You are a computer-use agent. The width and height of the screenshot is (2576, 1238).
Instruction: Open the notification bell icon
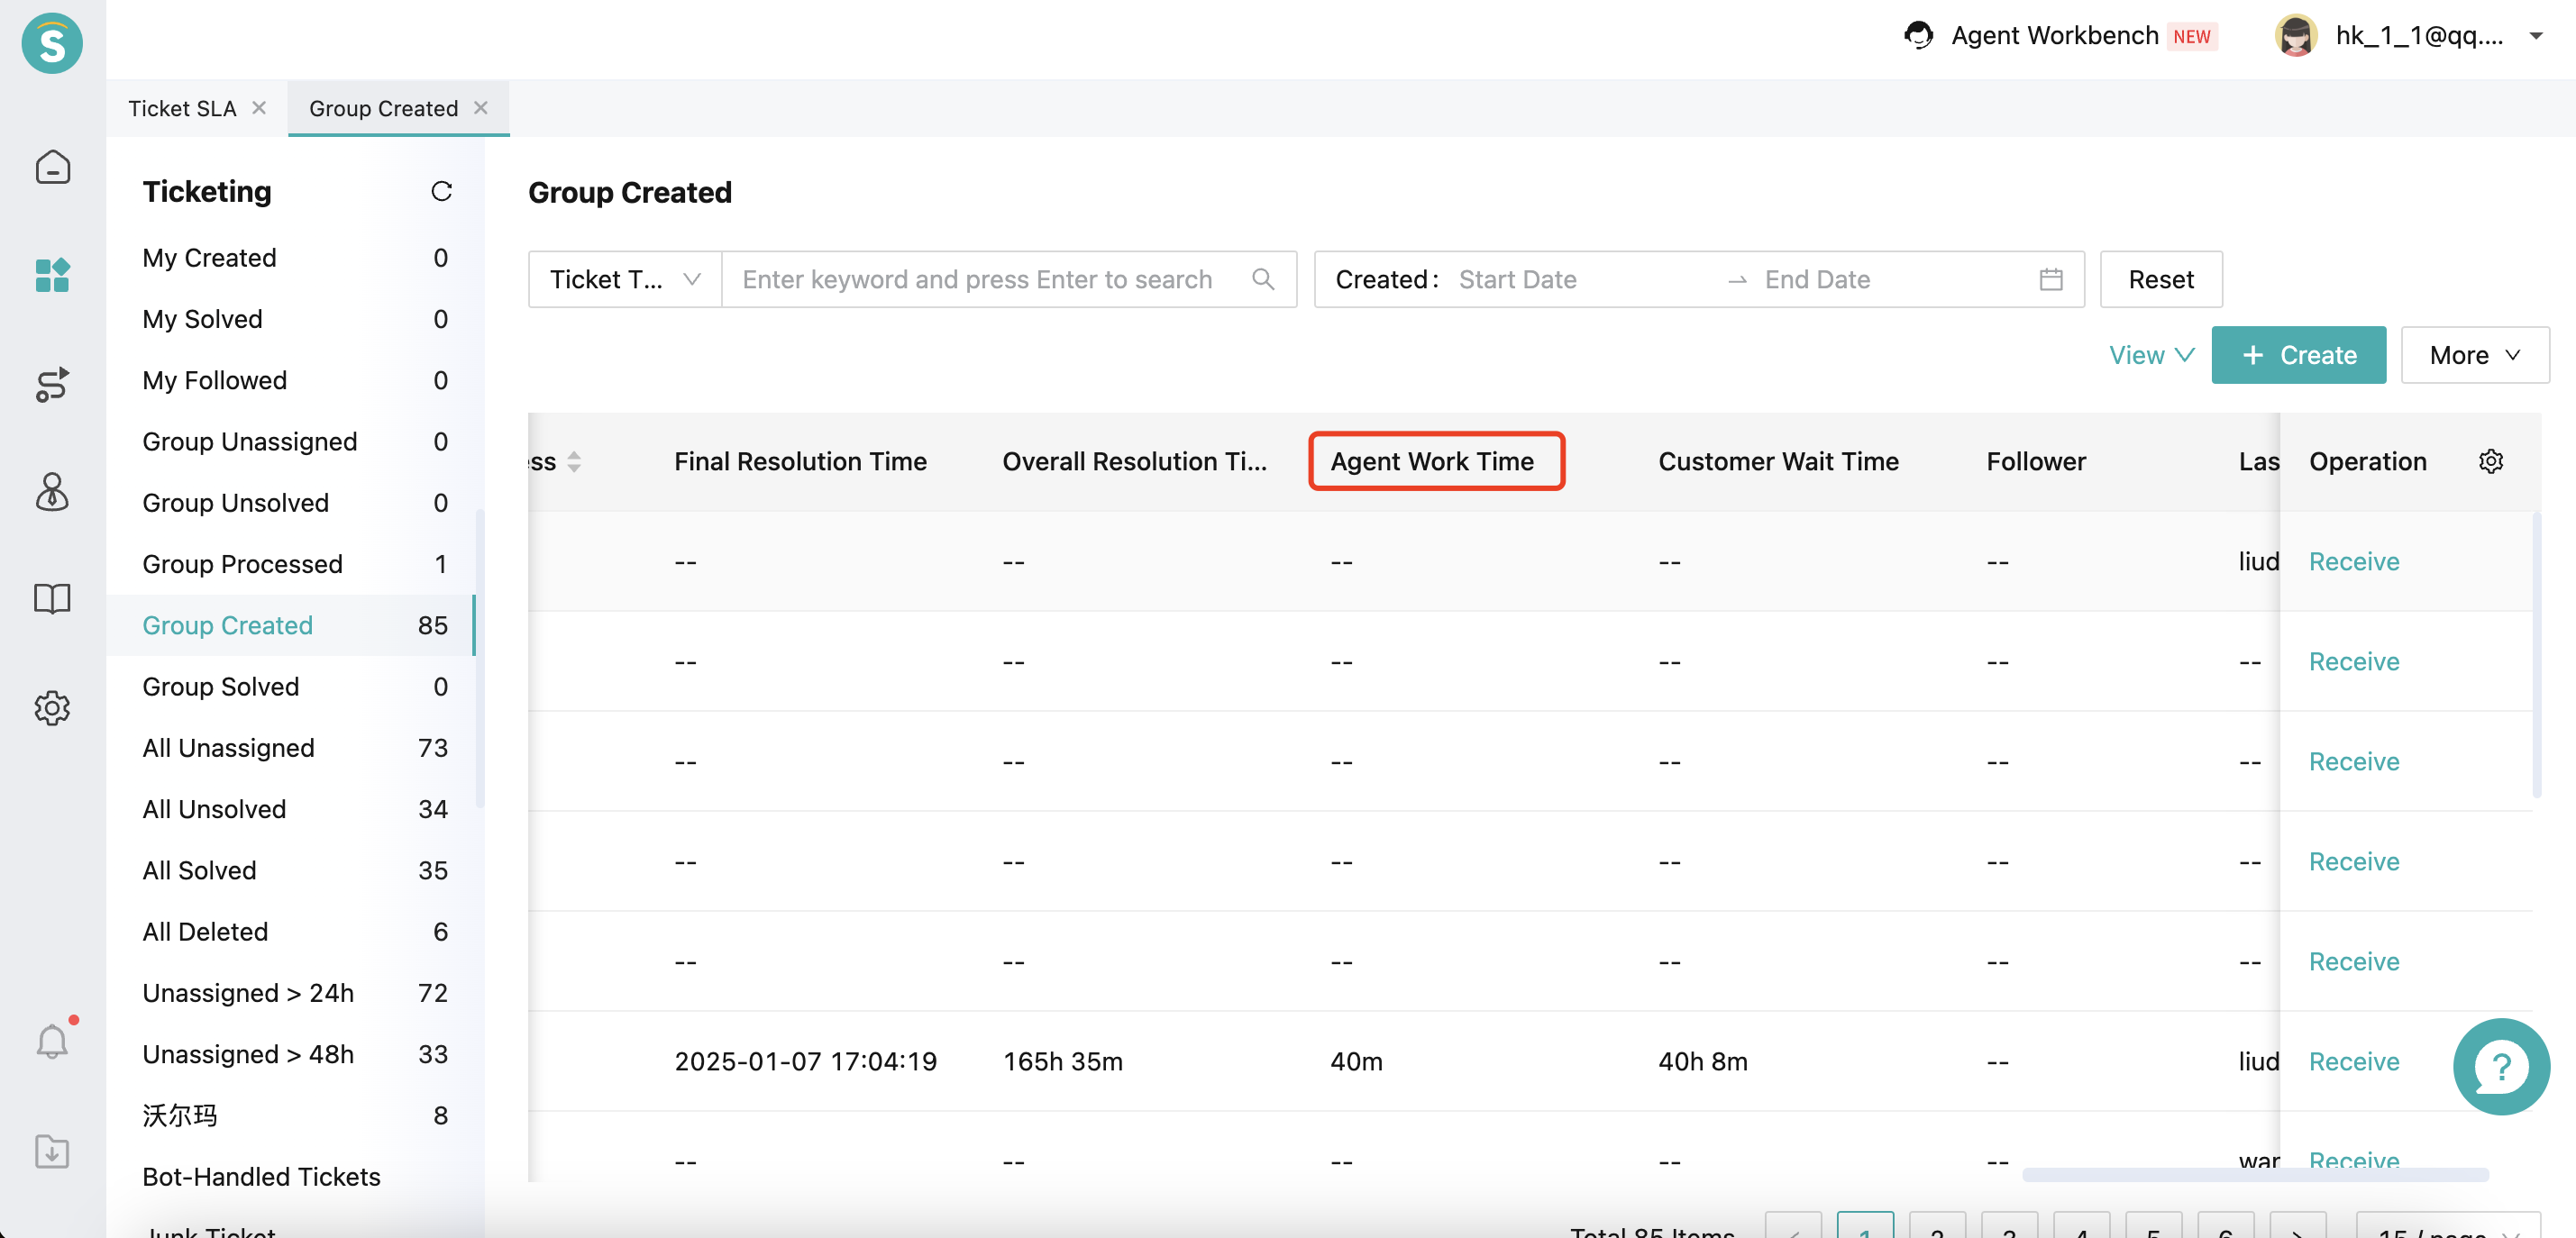point(52,1041)
